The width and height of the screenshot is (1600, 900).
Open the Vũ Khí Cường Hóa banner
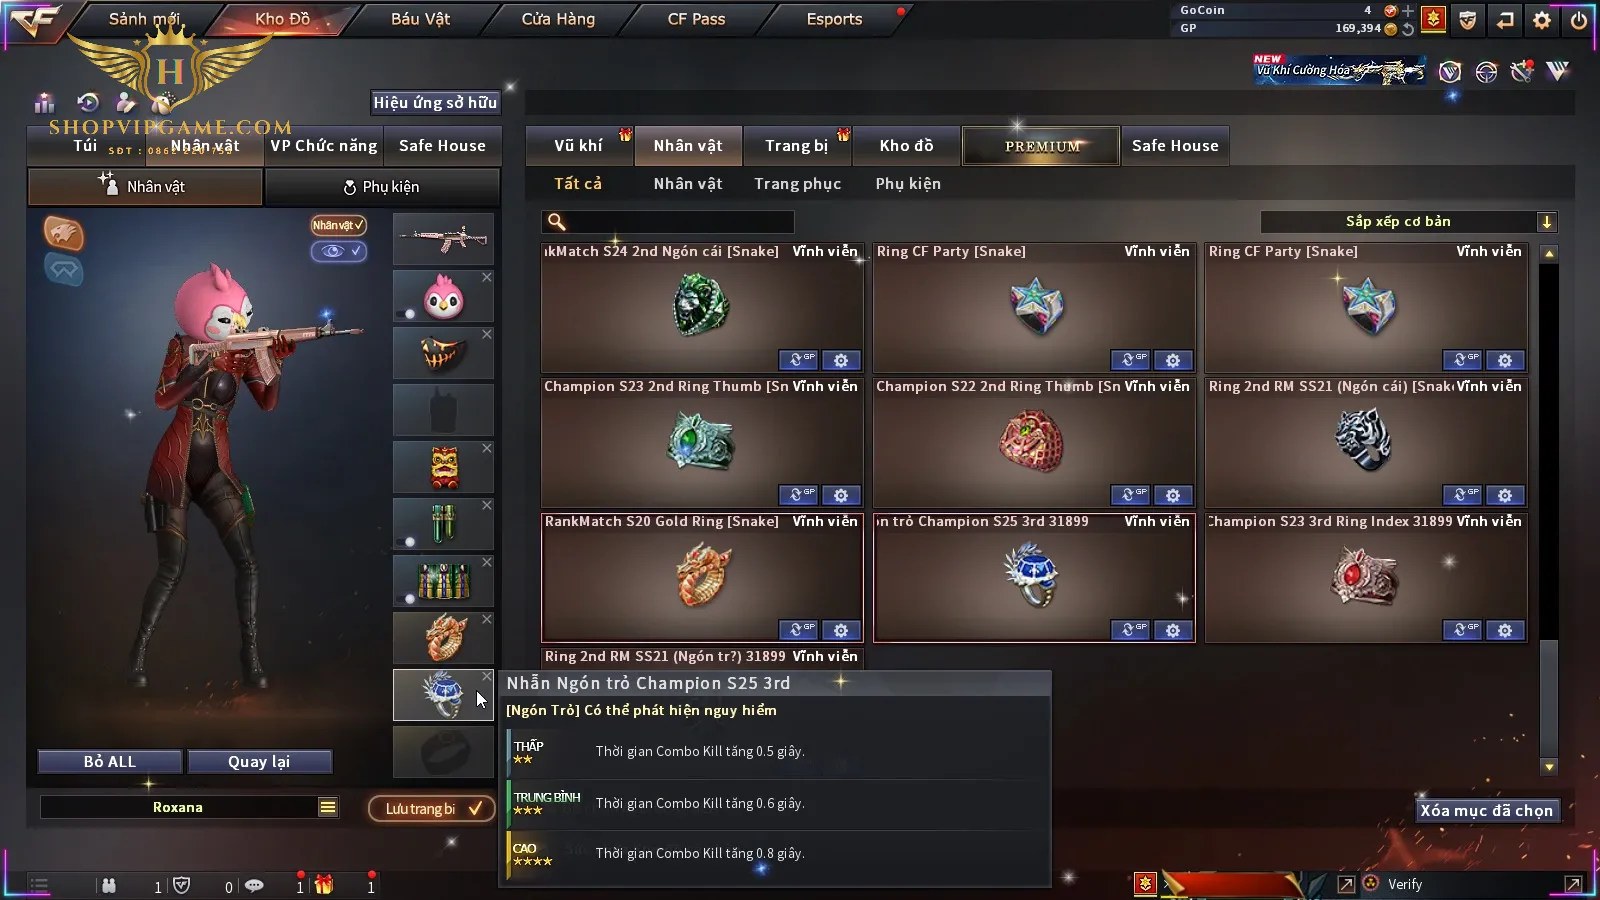point(1339,70)
